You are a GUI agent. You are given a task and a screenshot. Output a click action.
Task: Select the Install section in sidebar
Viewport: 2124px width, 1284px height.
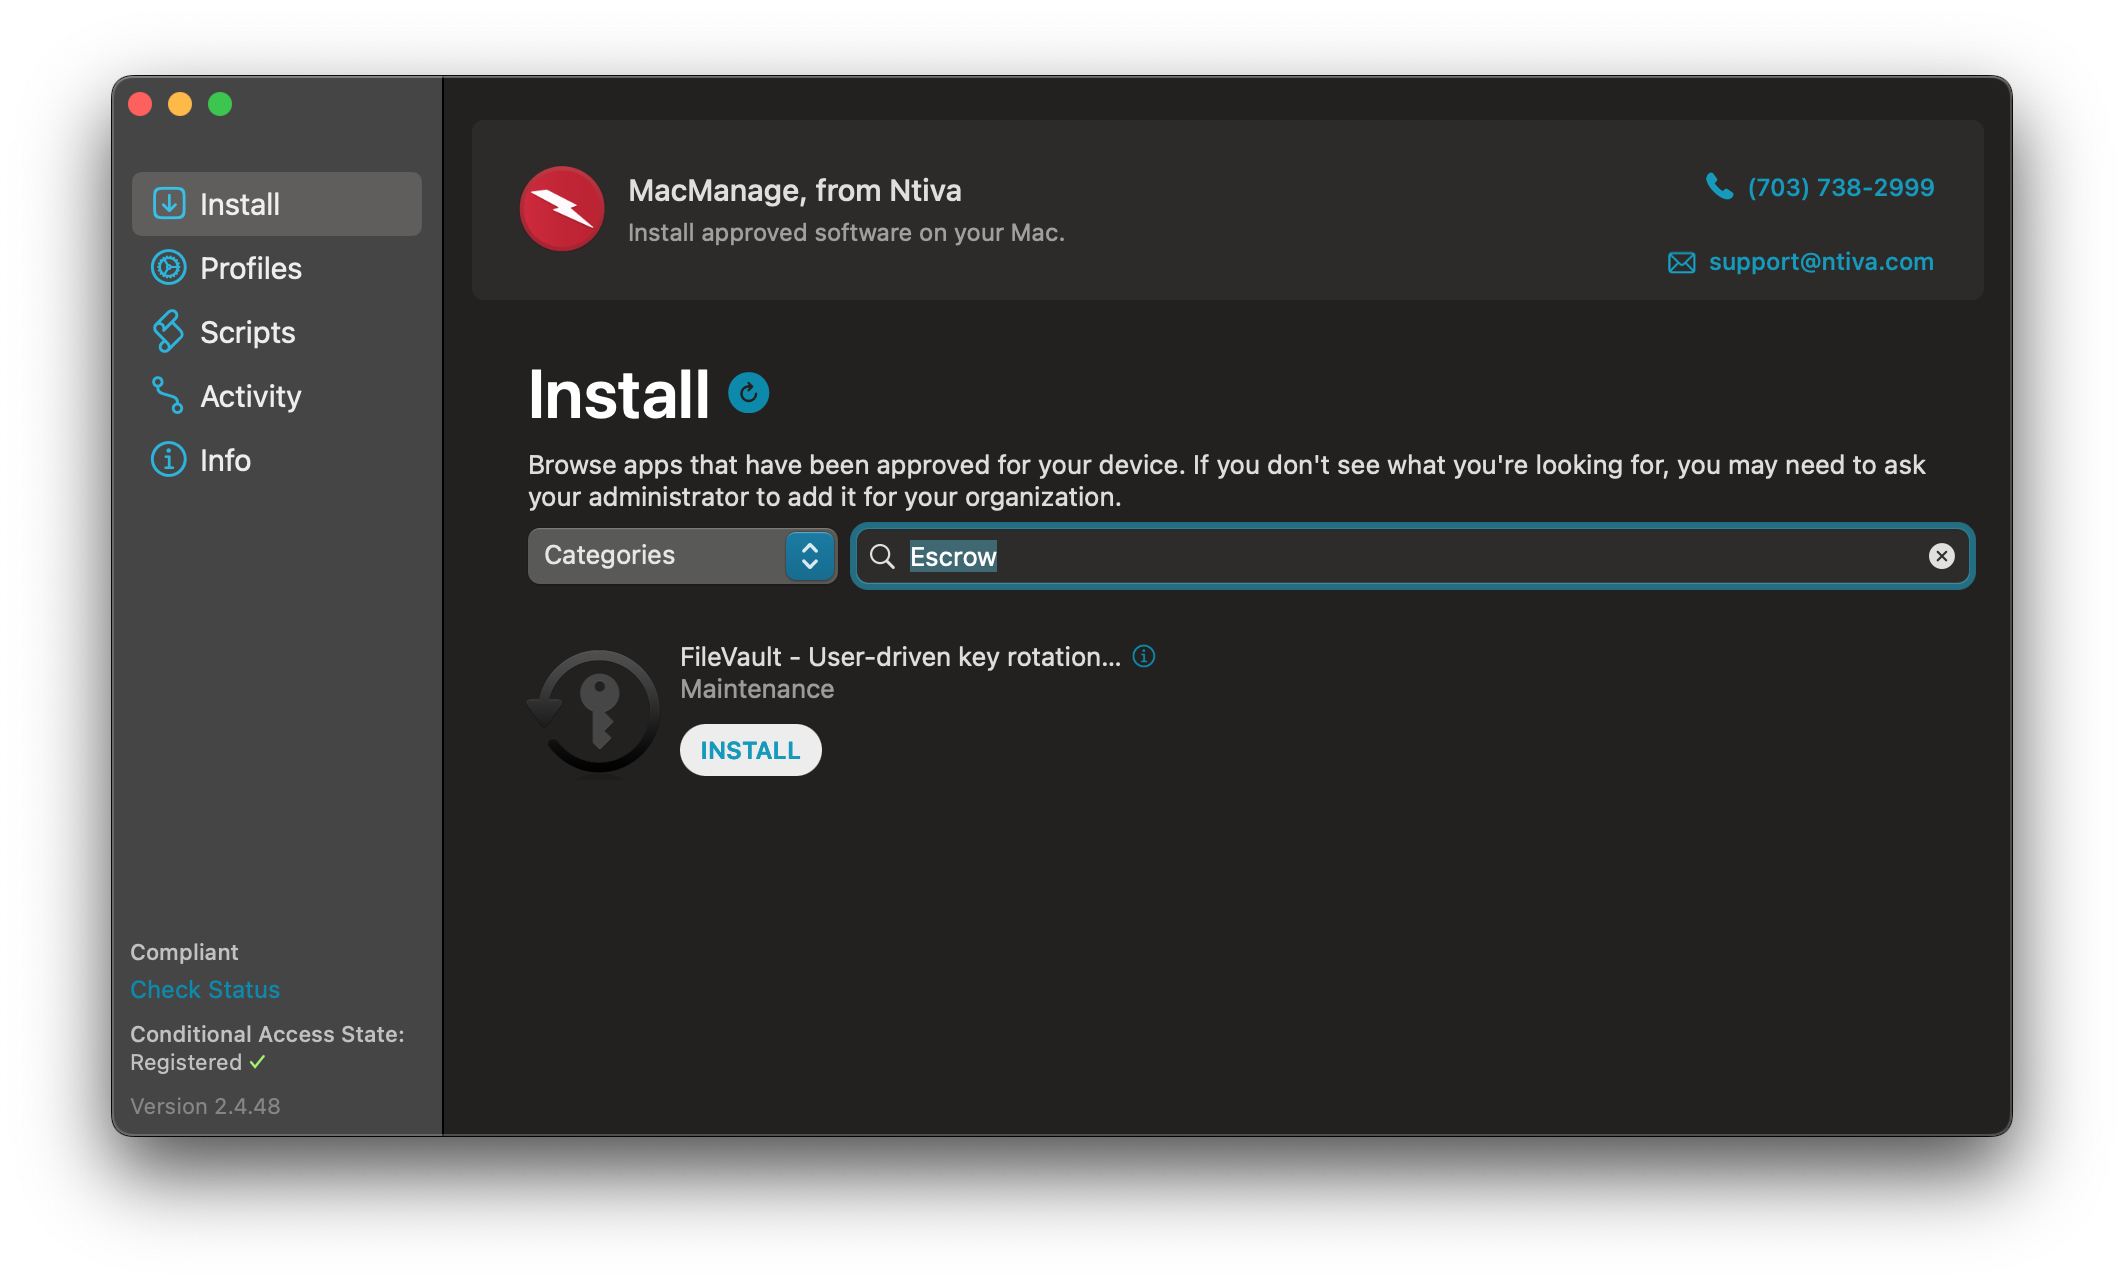tap(277, 204)
